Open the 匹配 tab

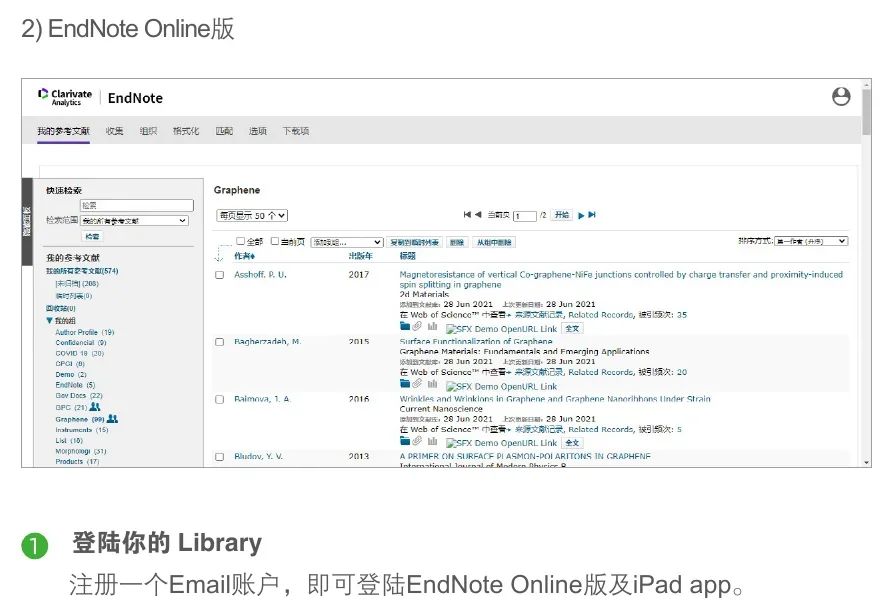coord(224,131)
